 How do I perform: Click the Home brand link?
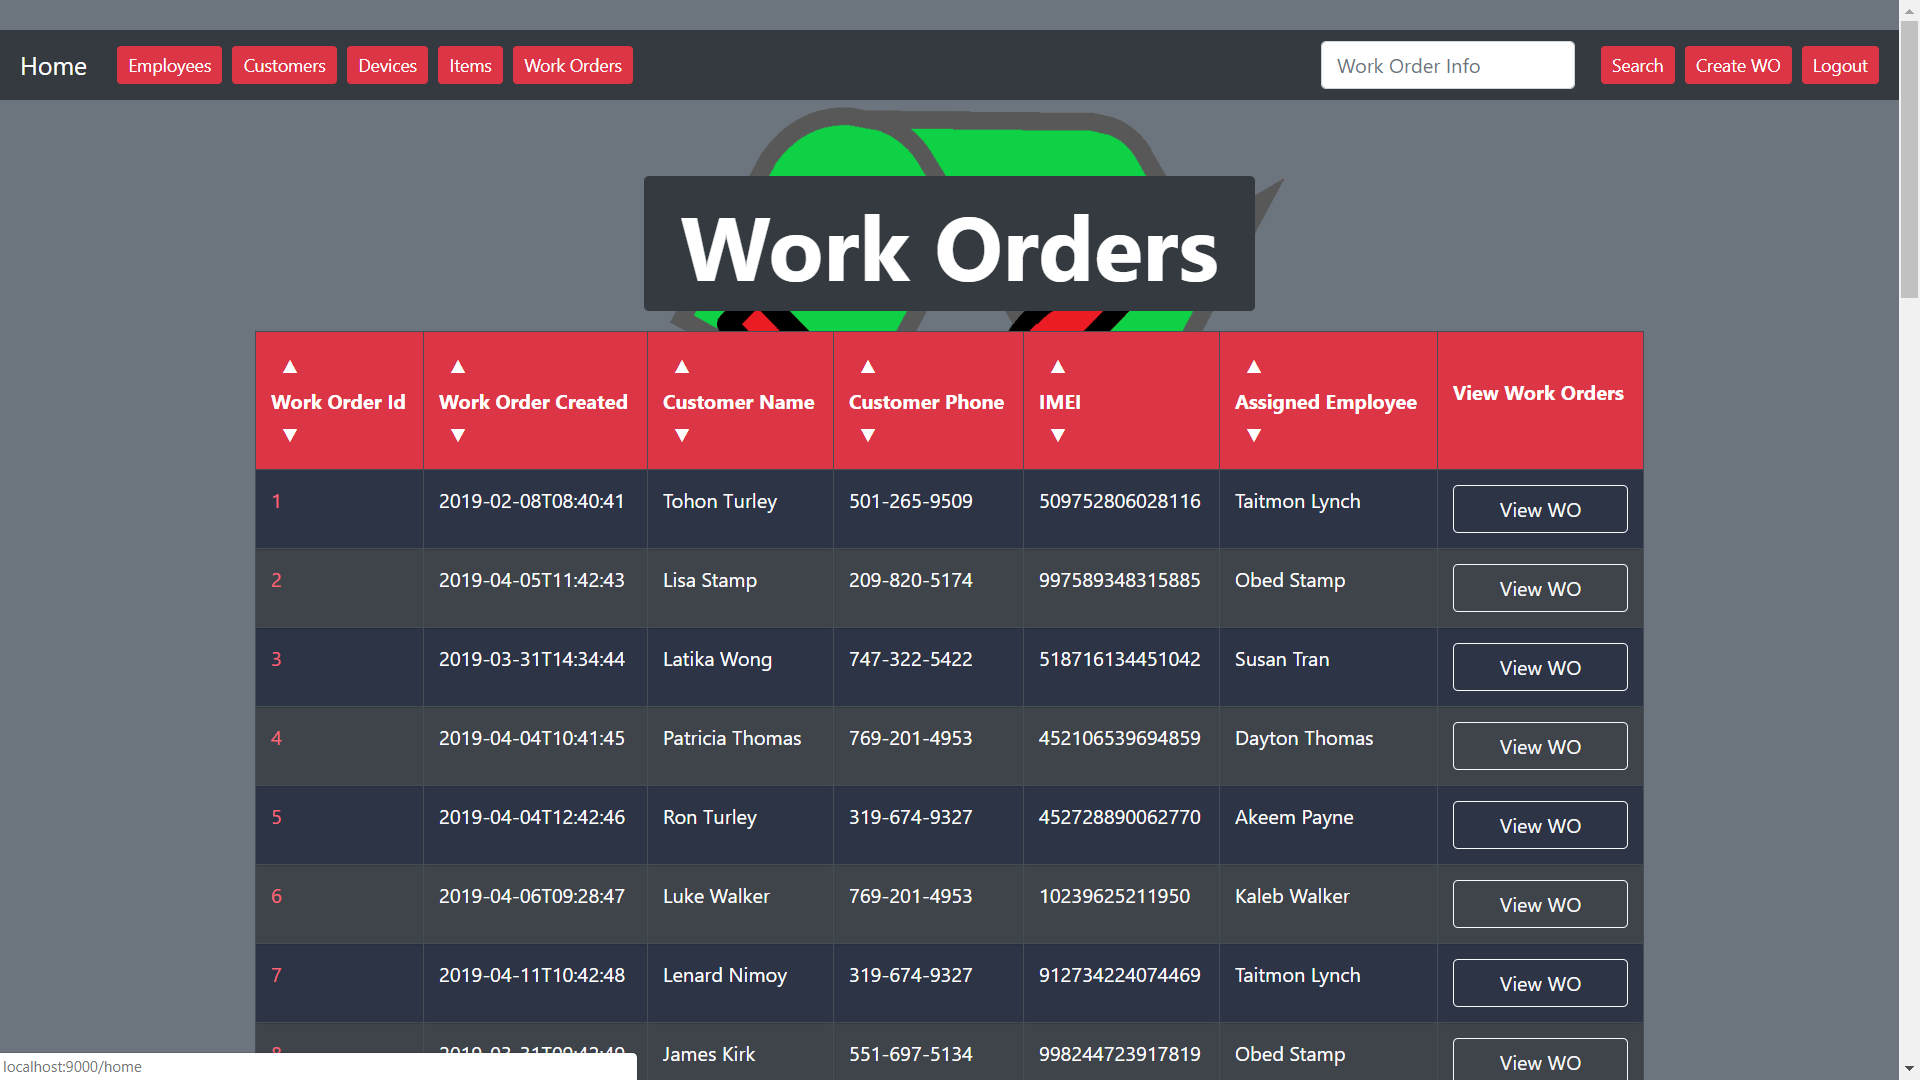[53, 66]
